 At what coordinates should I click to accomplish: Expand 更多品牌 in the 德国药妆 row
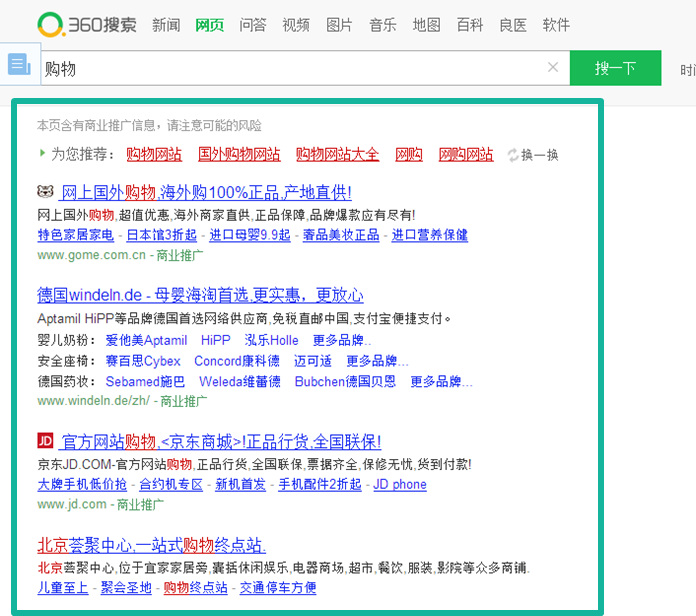tap(441, 382)
